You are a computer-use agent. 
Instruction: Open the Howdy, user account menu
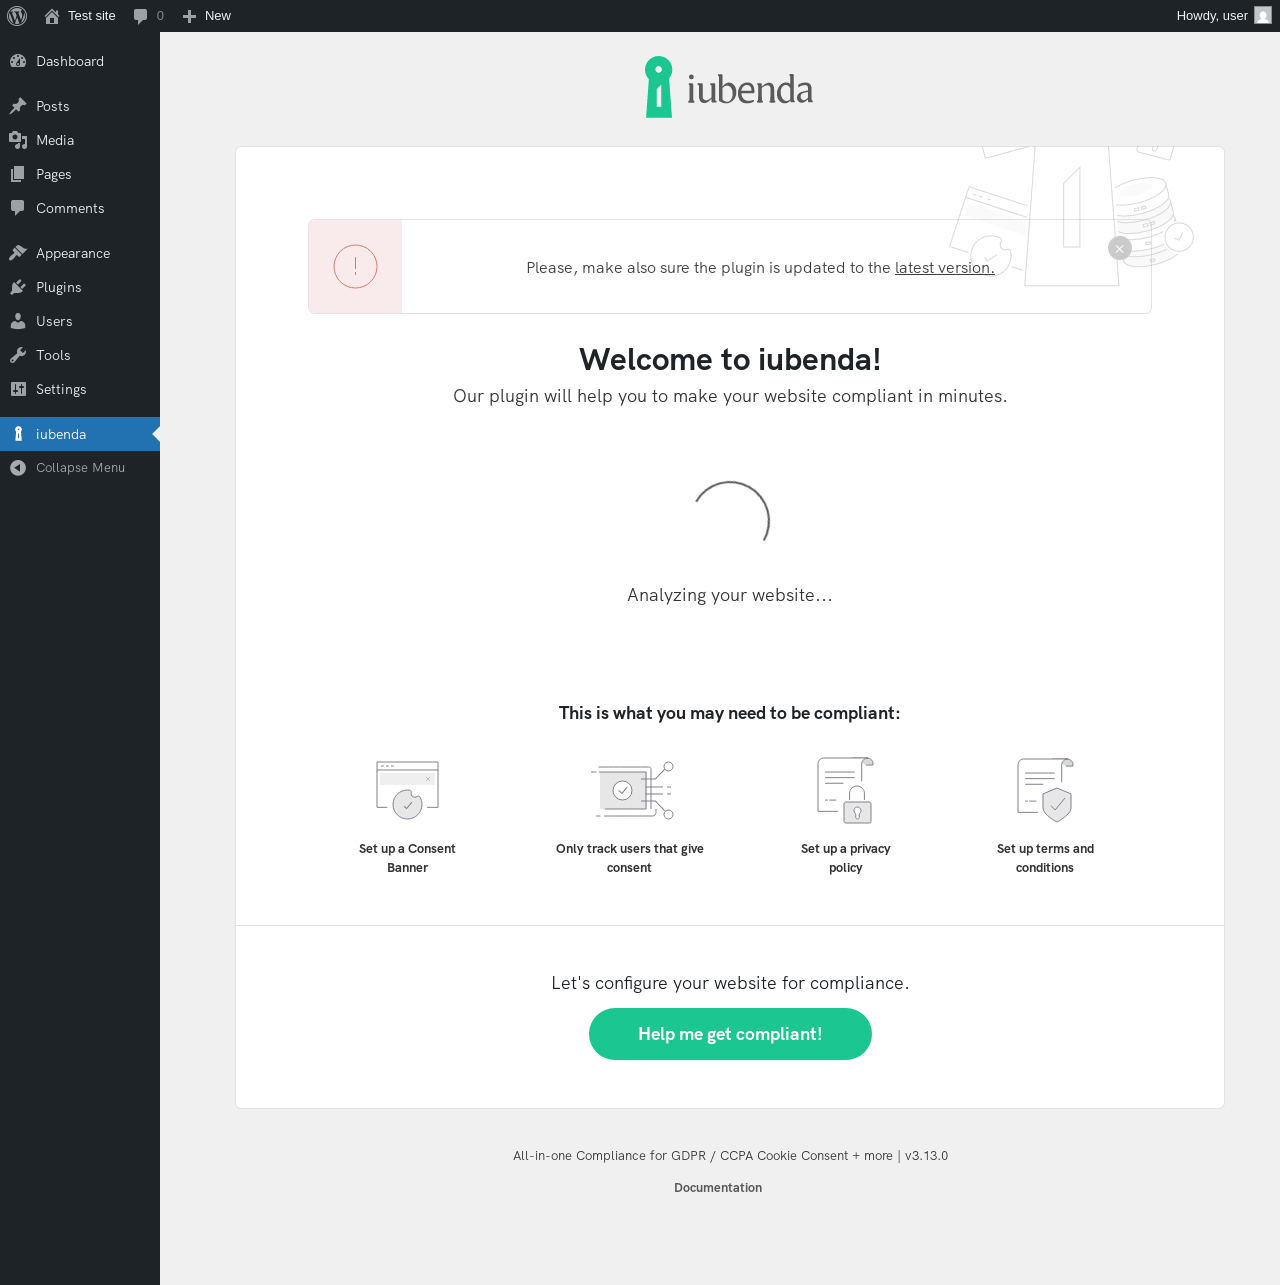[1223, 16]
